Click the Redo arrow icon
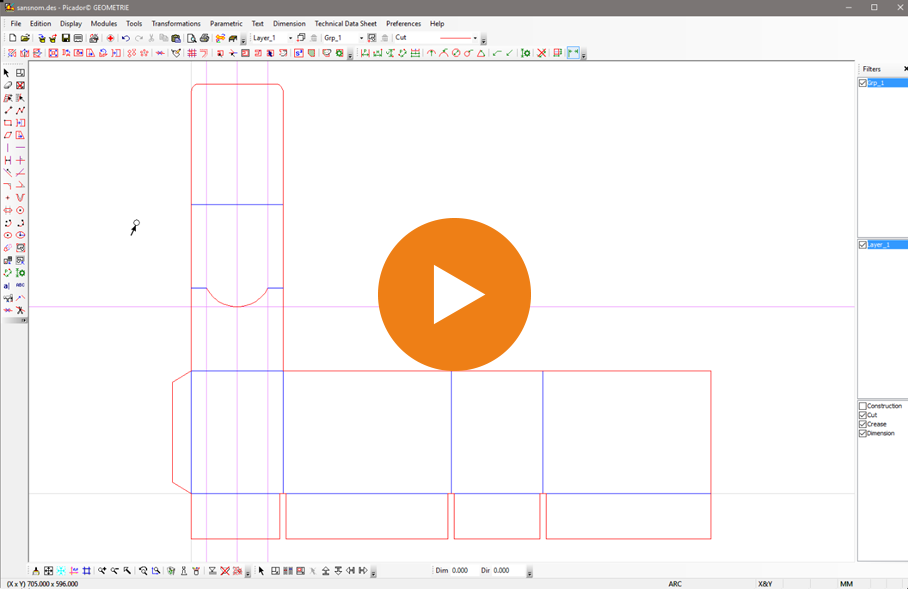Screen dimensions: 908x589 pyautogui.click(x=138, y=38)
